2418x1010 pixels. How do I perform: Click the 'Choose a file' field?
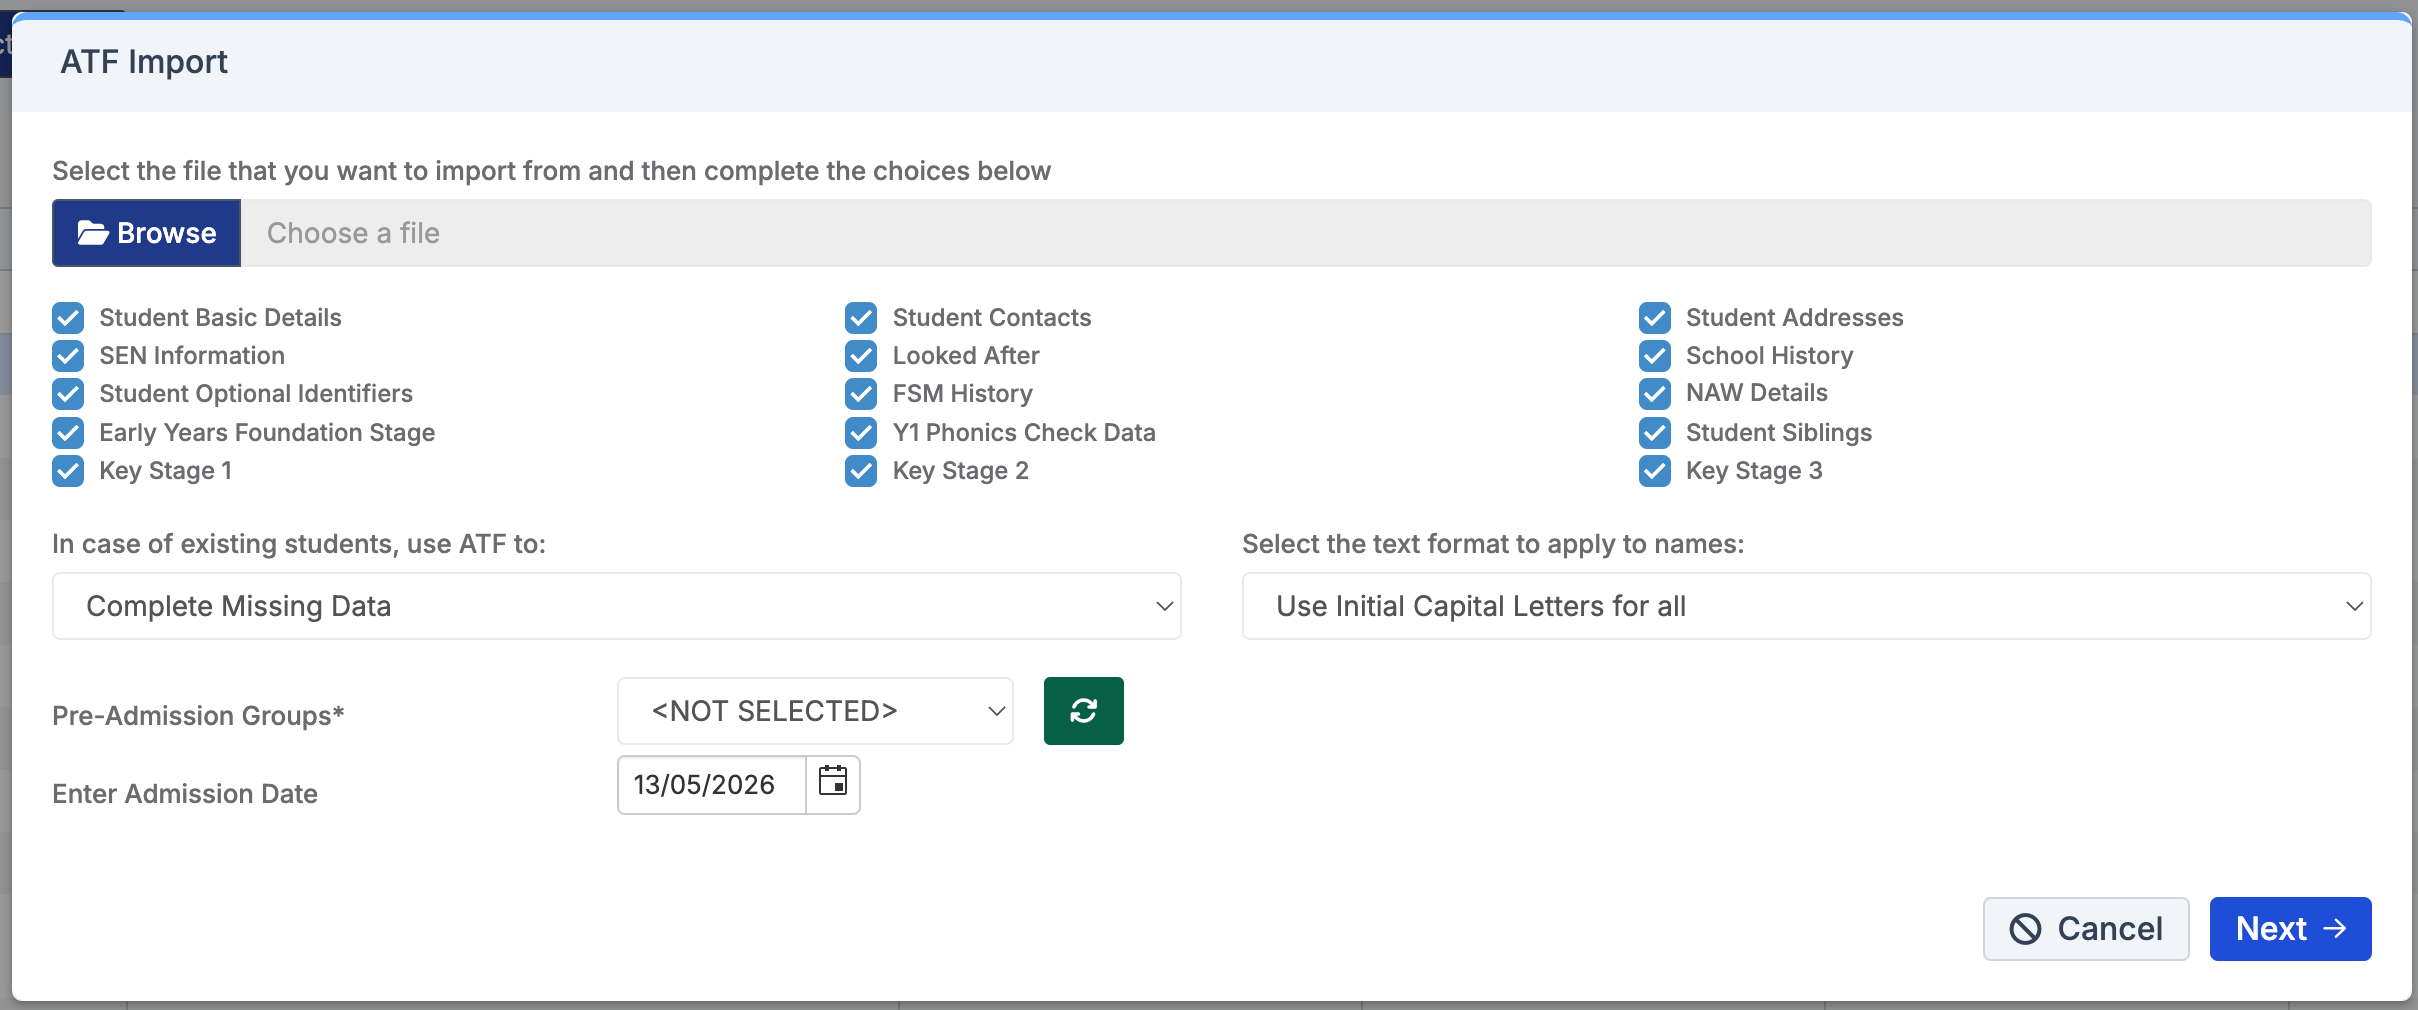pyautogui.click(x=1306, y=233)
